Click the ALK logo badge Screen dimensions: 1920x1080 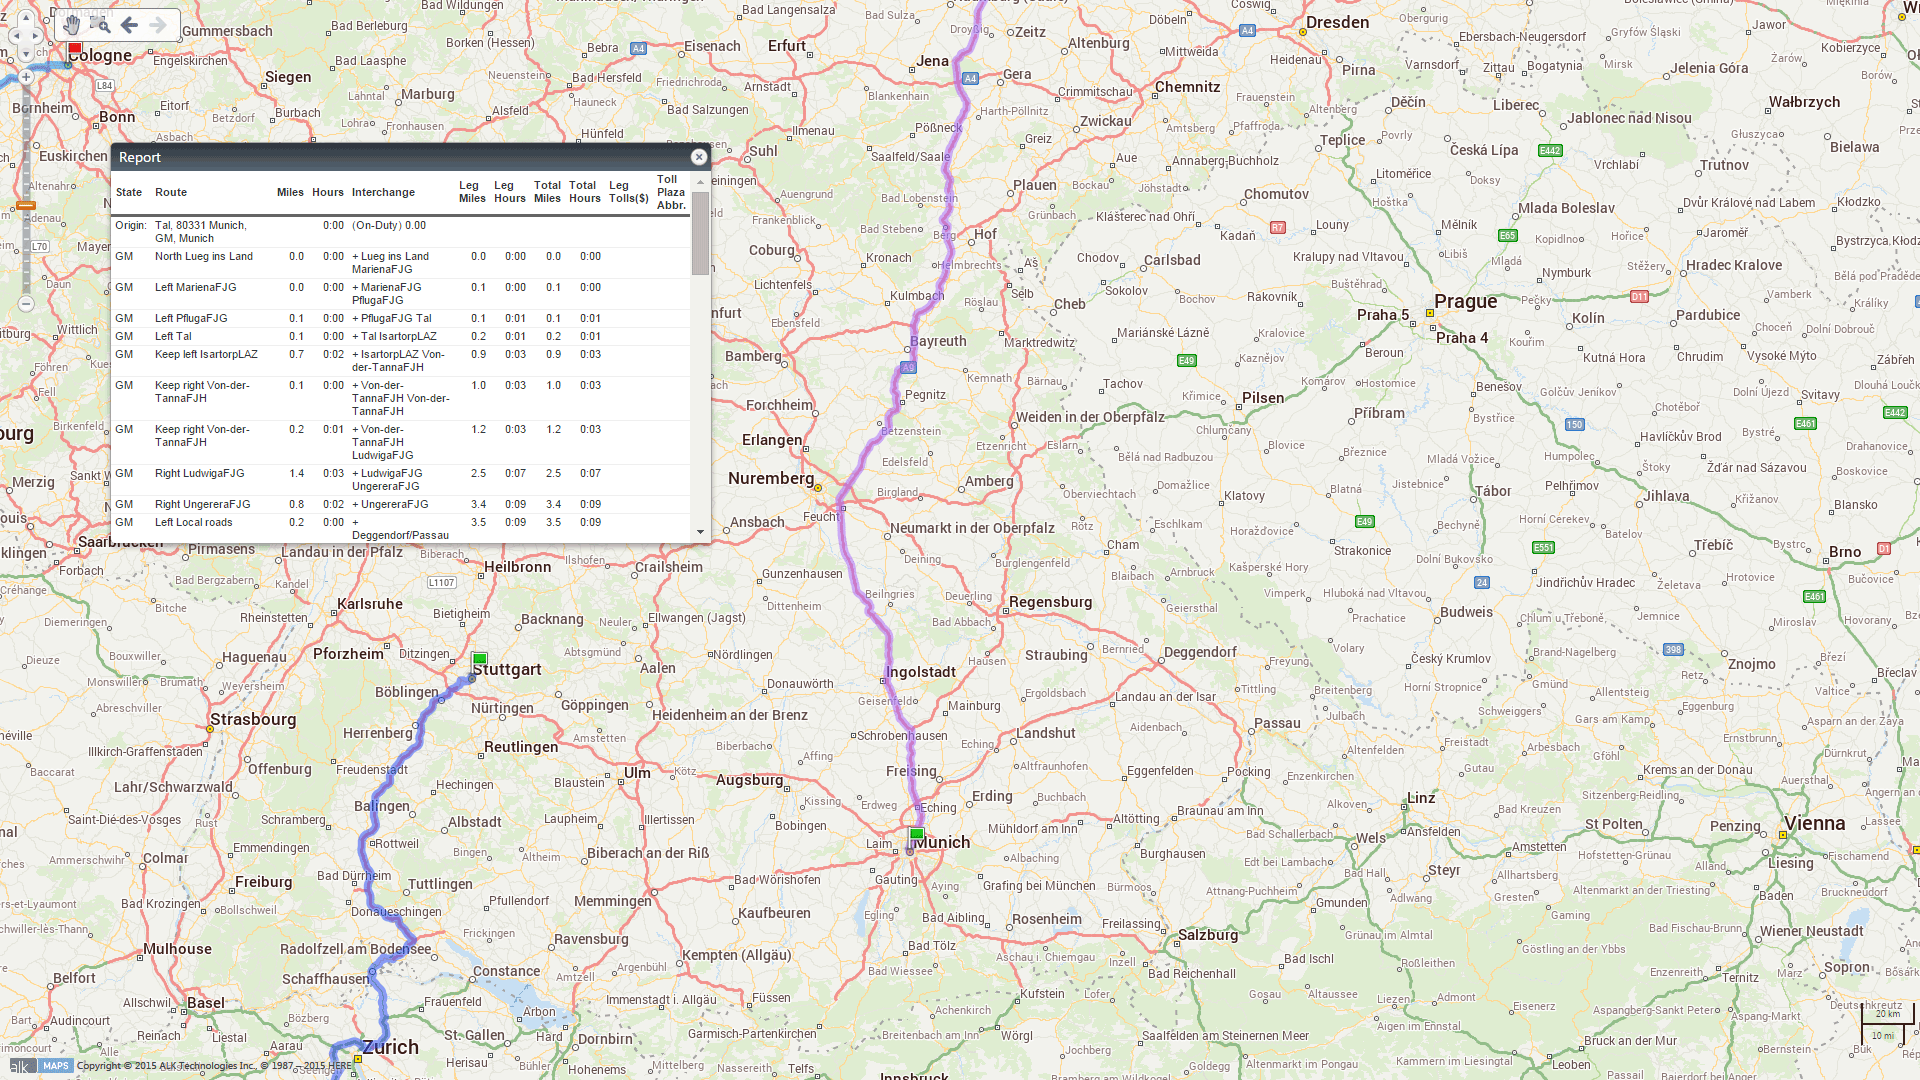(22, 1066)
